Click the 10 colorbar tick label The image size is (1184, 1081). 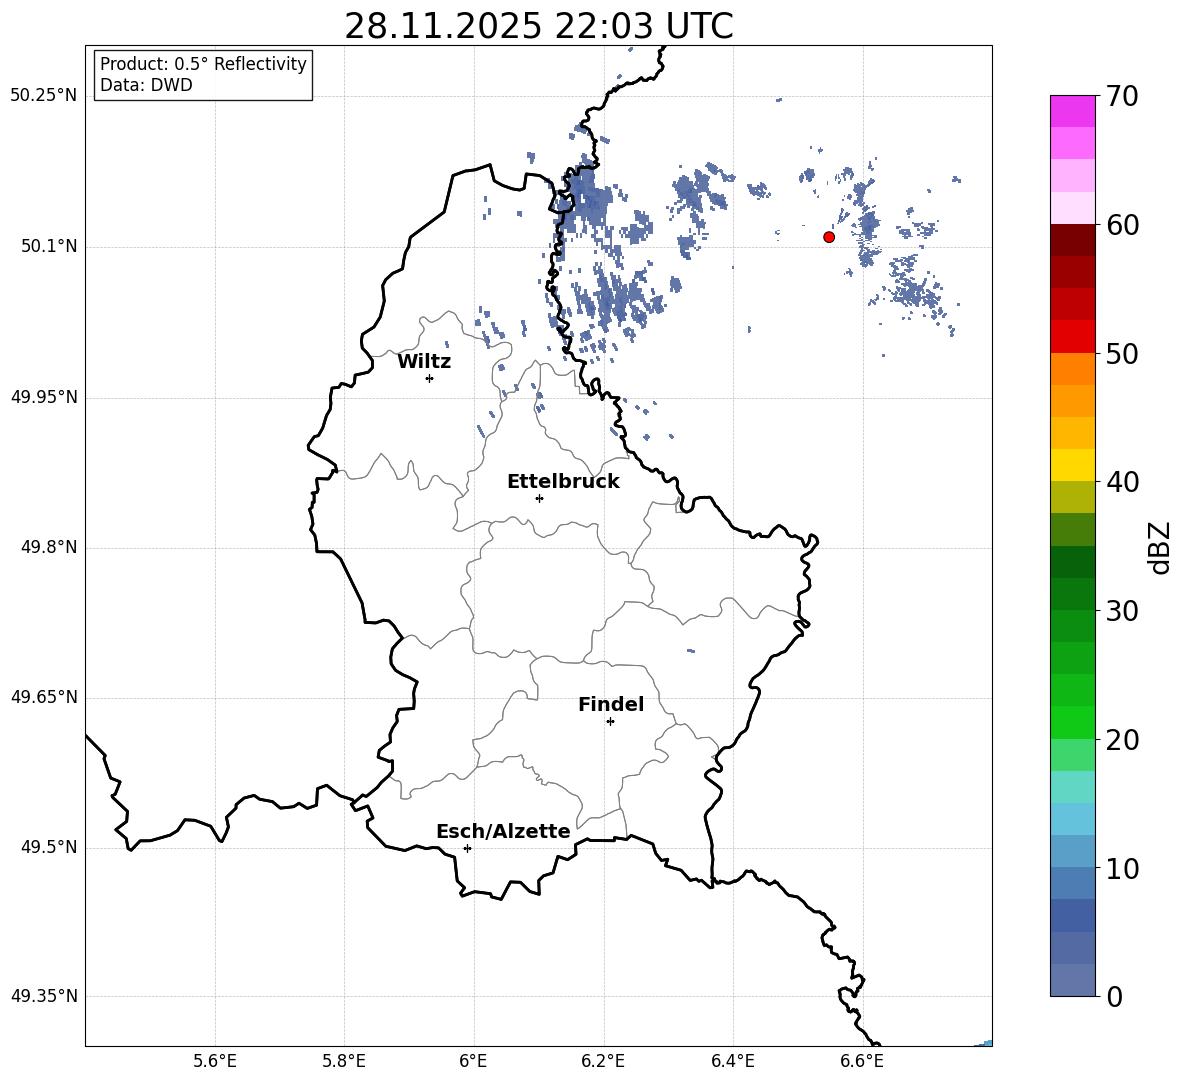tap(1122, 868)
